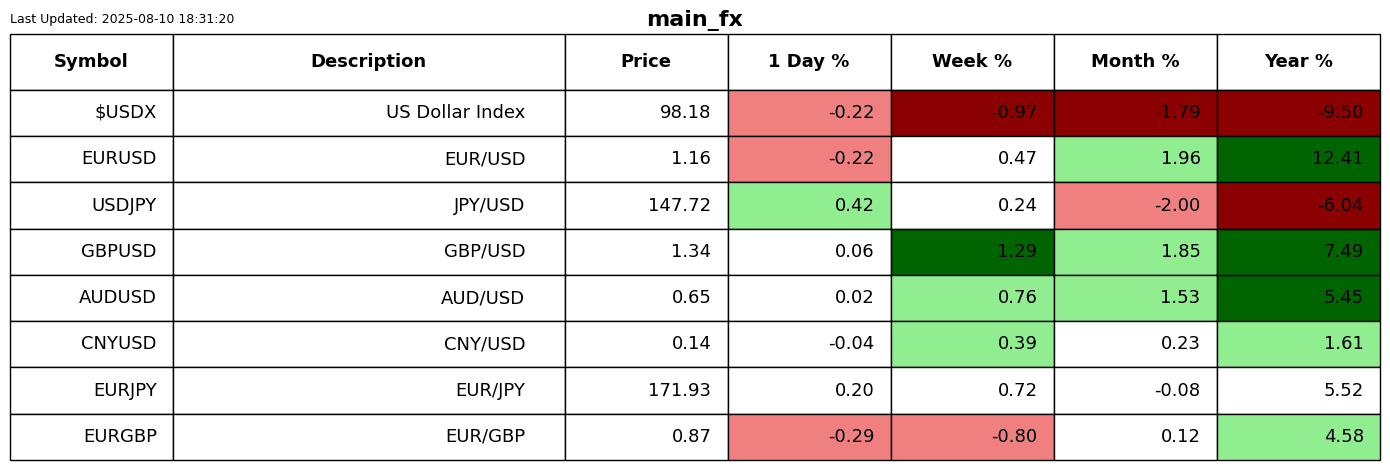Click the main_fx table title
This screenshot has width=1390, height=470.
point(694,20)
